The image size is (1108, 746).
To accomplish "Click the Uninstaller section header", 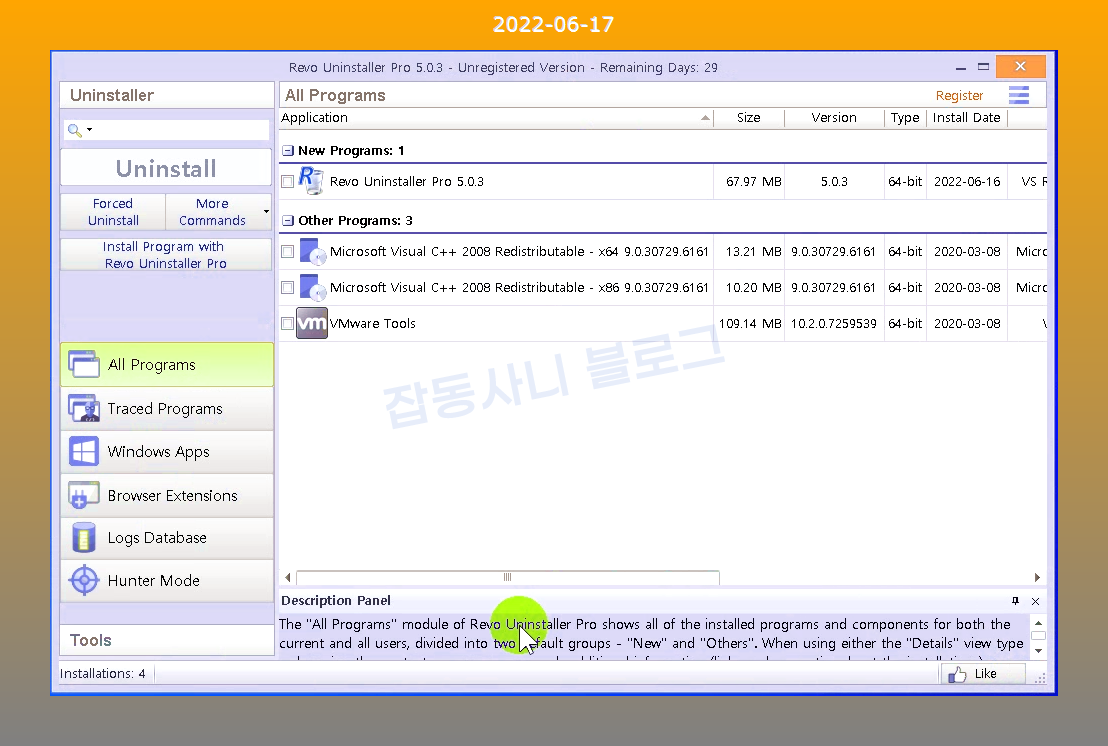I will [x=167, y=95].
